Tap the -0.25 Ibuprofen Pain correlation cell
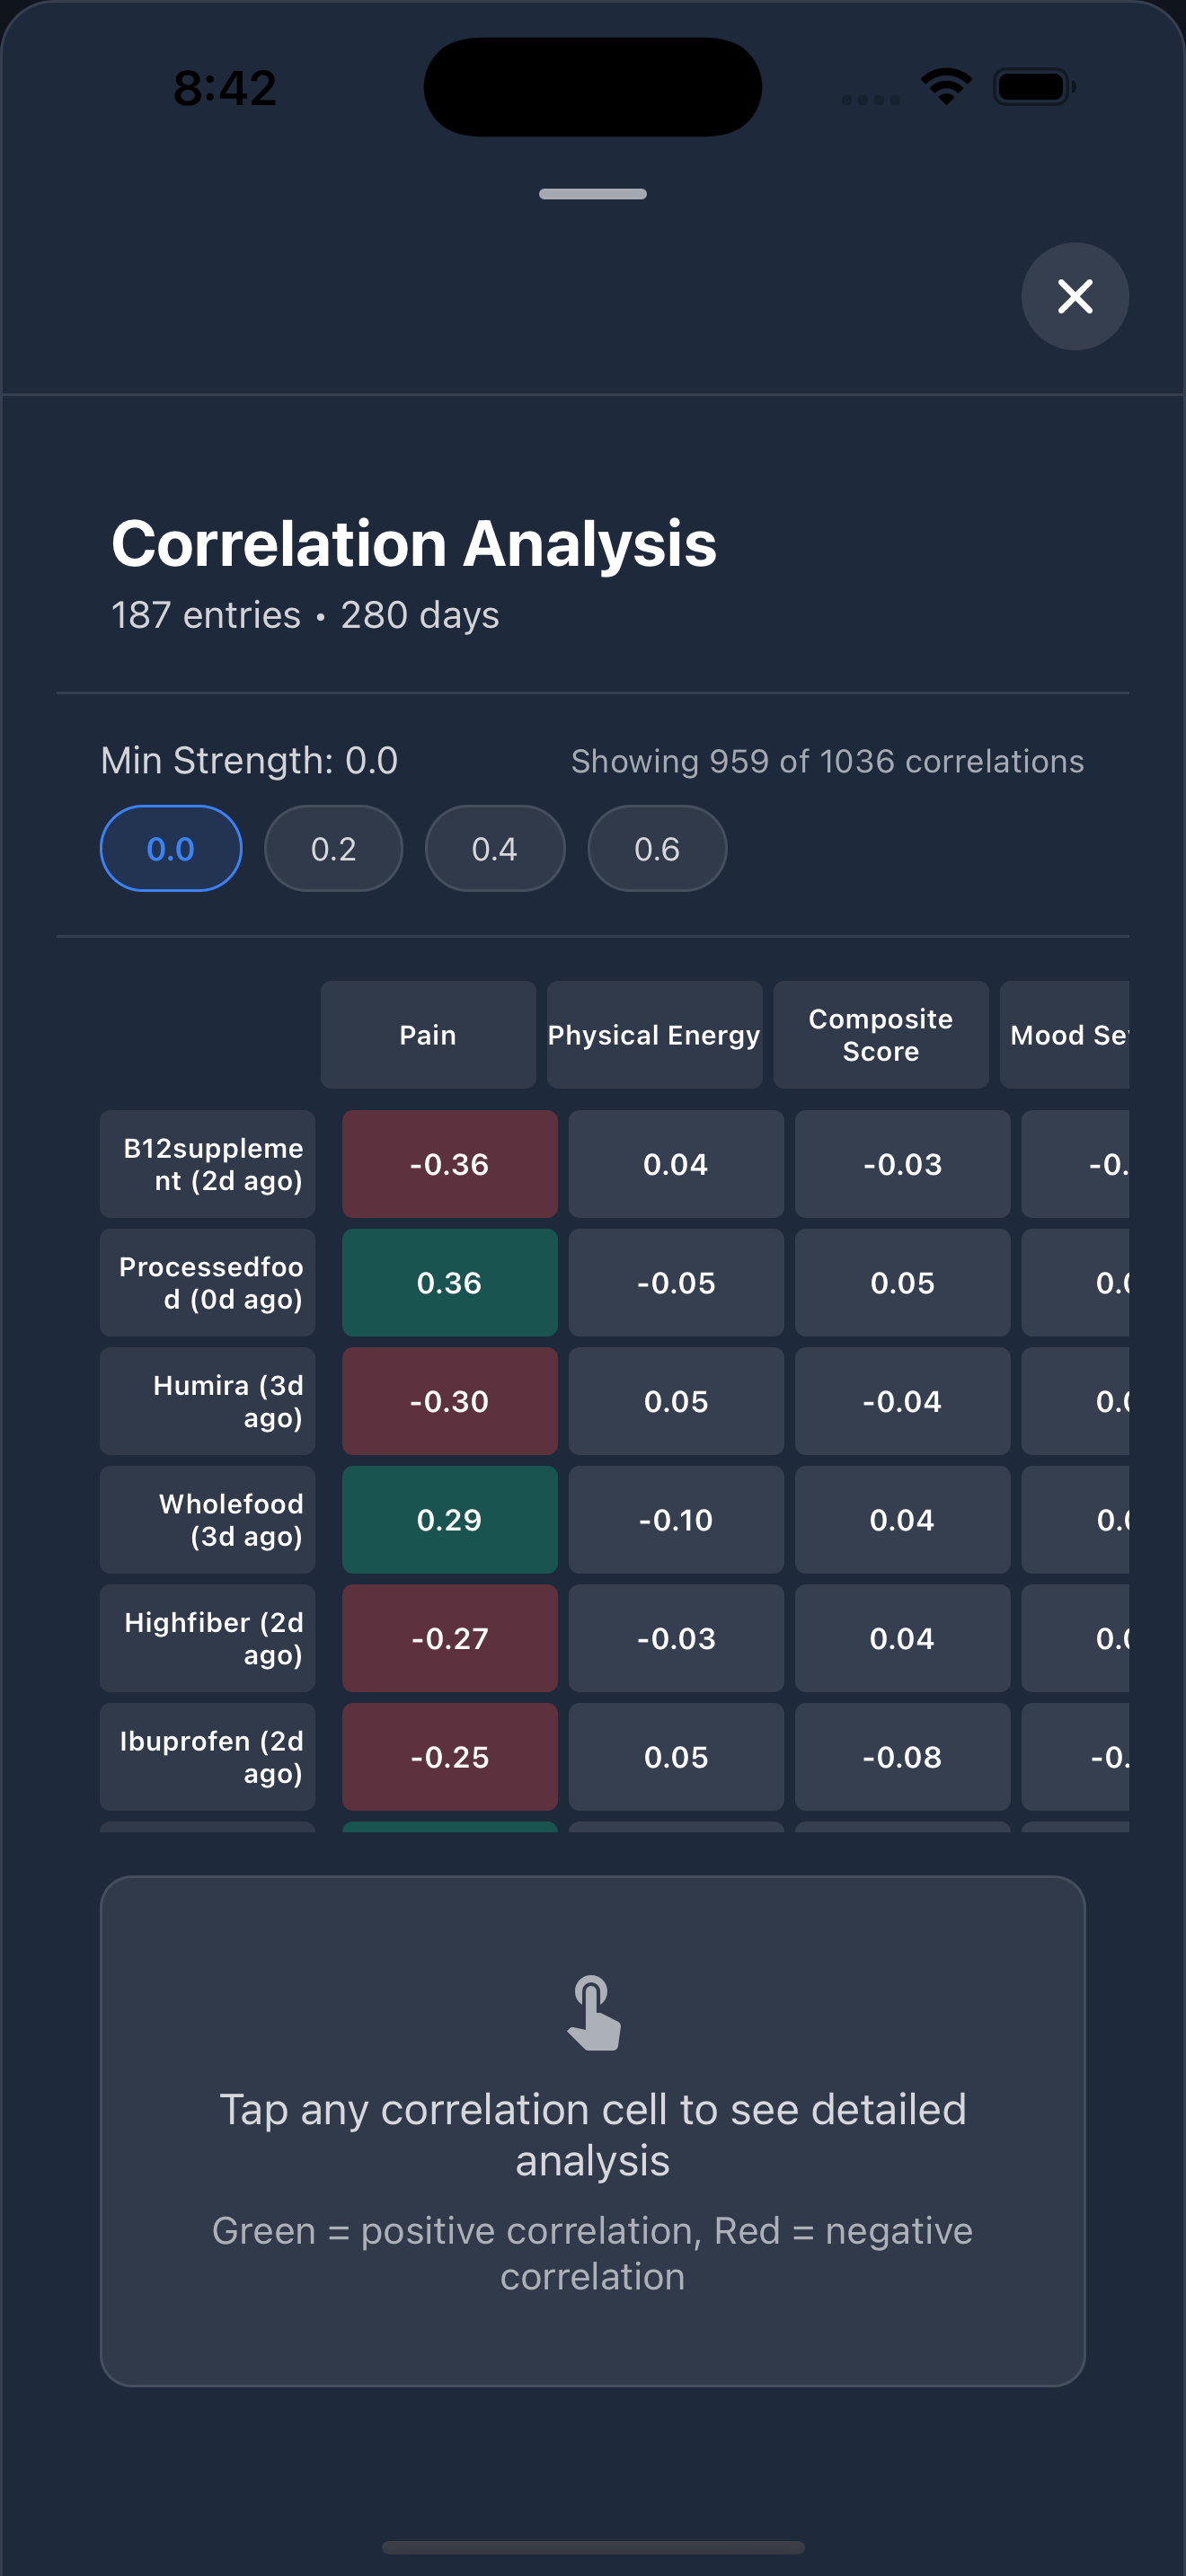1186x2576 pixels. pyautogui.click(x=450, y=1756)
